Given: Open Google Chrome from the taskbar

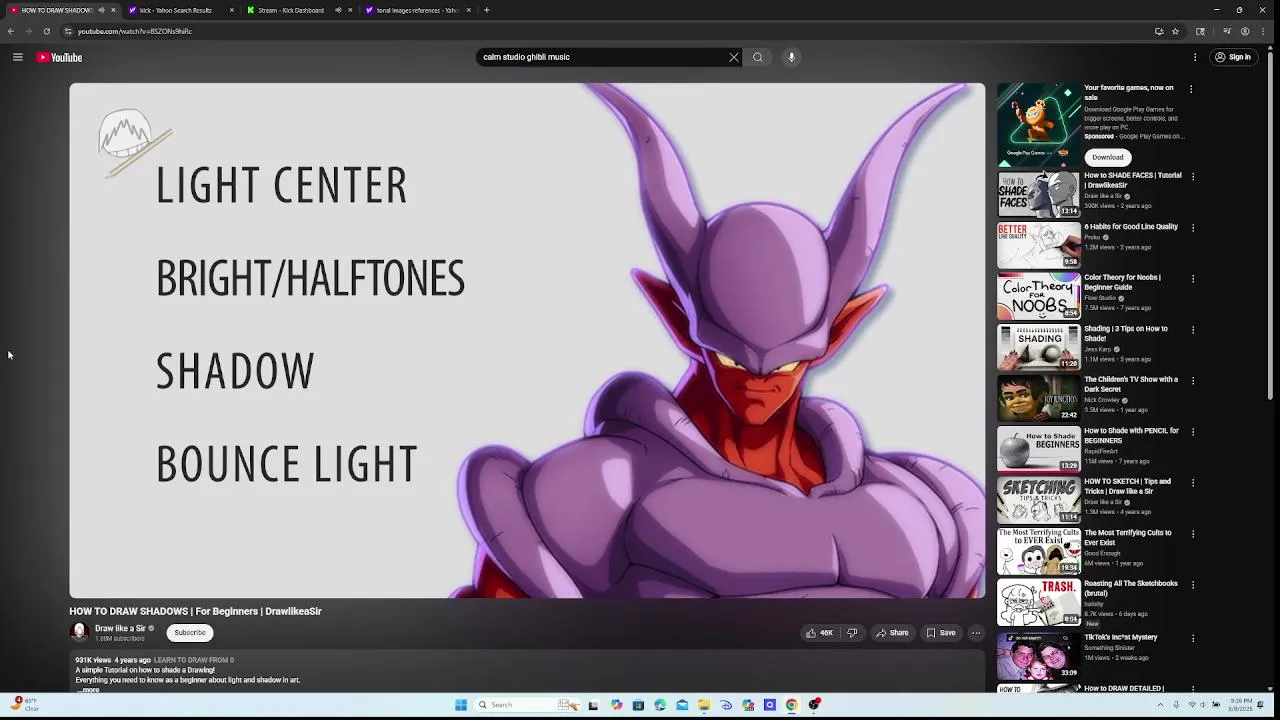Looking at the screenshot, I should click(x=791, y=705).
